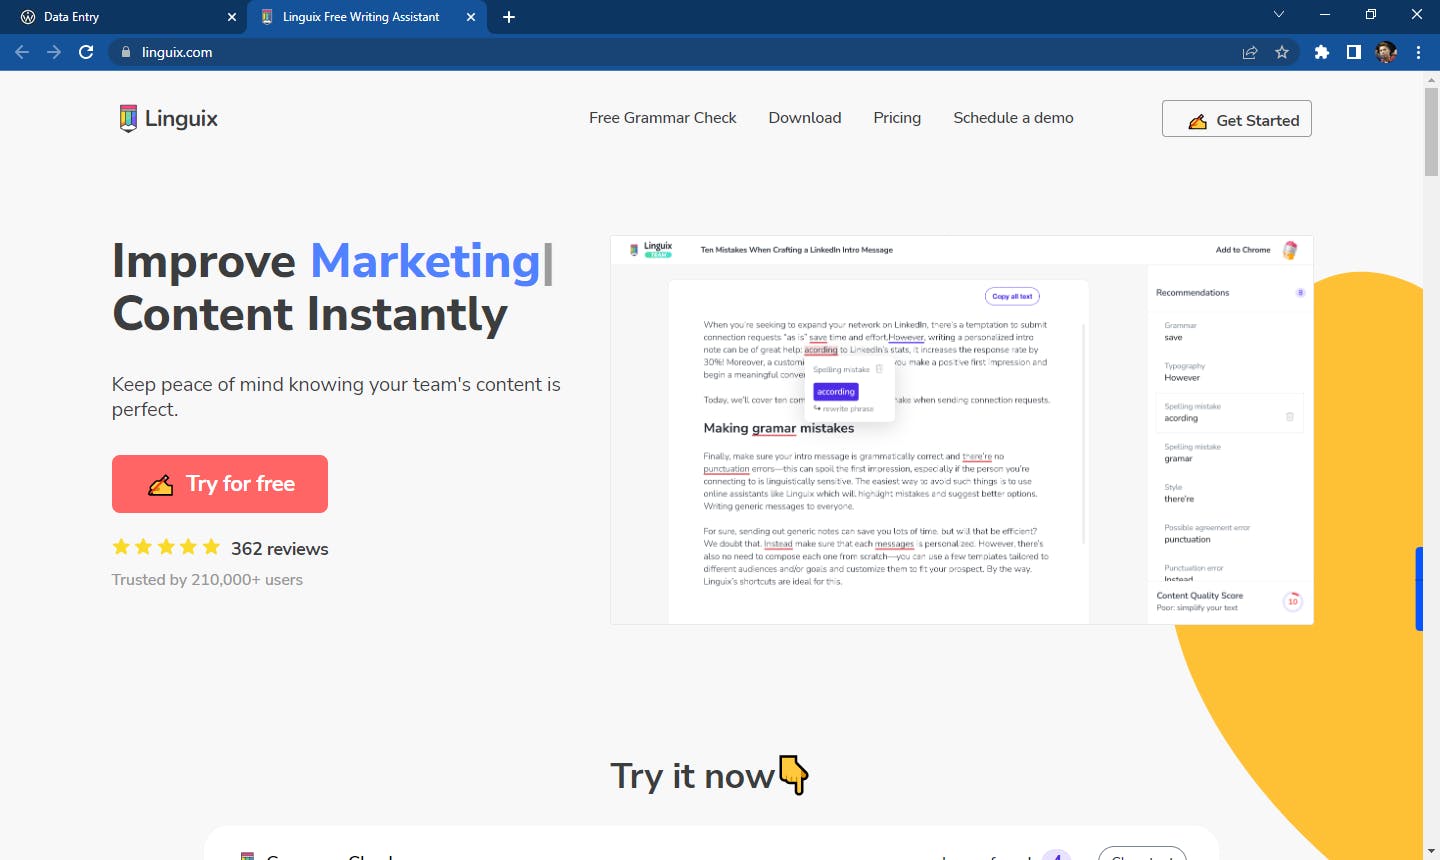The height and width of the screenshot is (860, 1440).
Task: Go to the Pricing page
Action: click(x=897, y=118)
